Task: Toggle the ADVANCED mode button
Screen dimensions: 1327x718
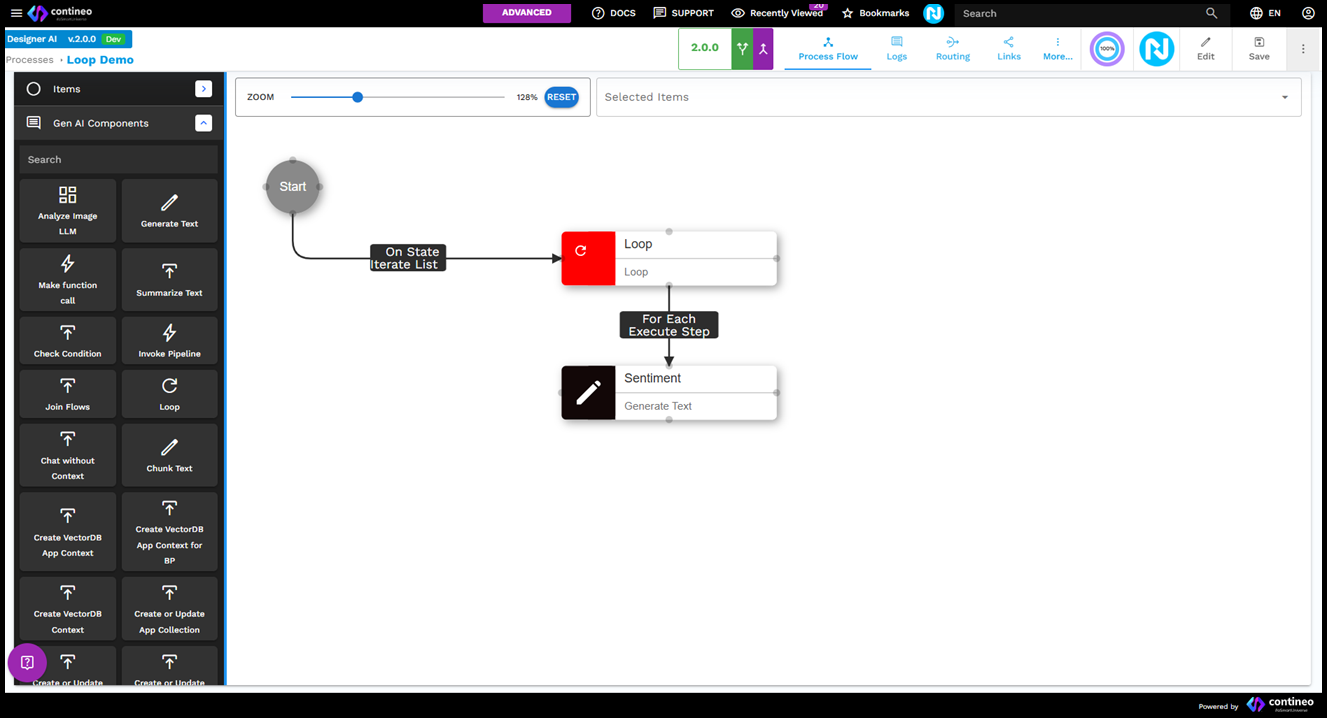Action: point(527,13)
